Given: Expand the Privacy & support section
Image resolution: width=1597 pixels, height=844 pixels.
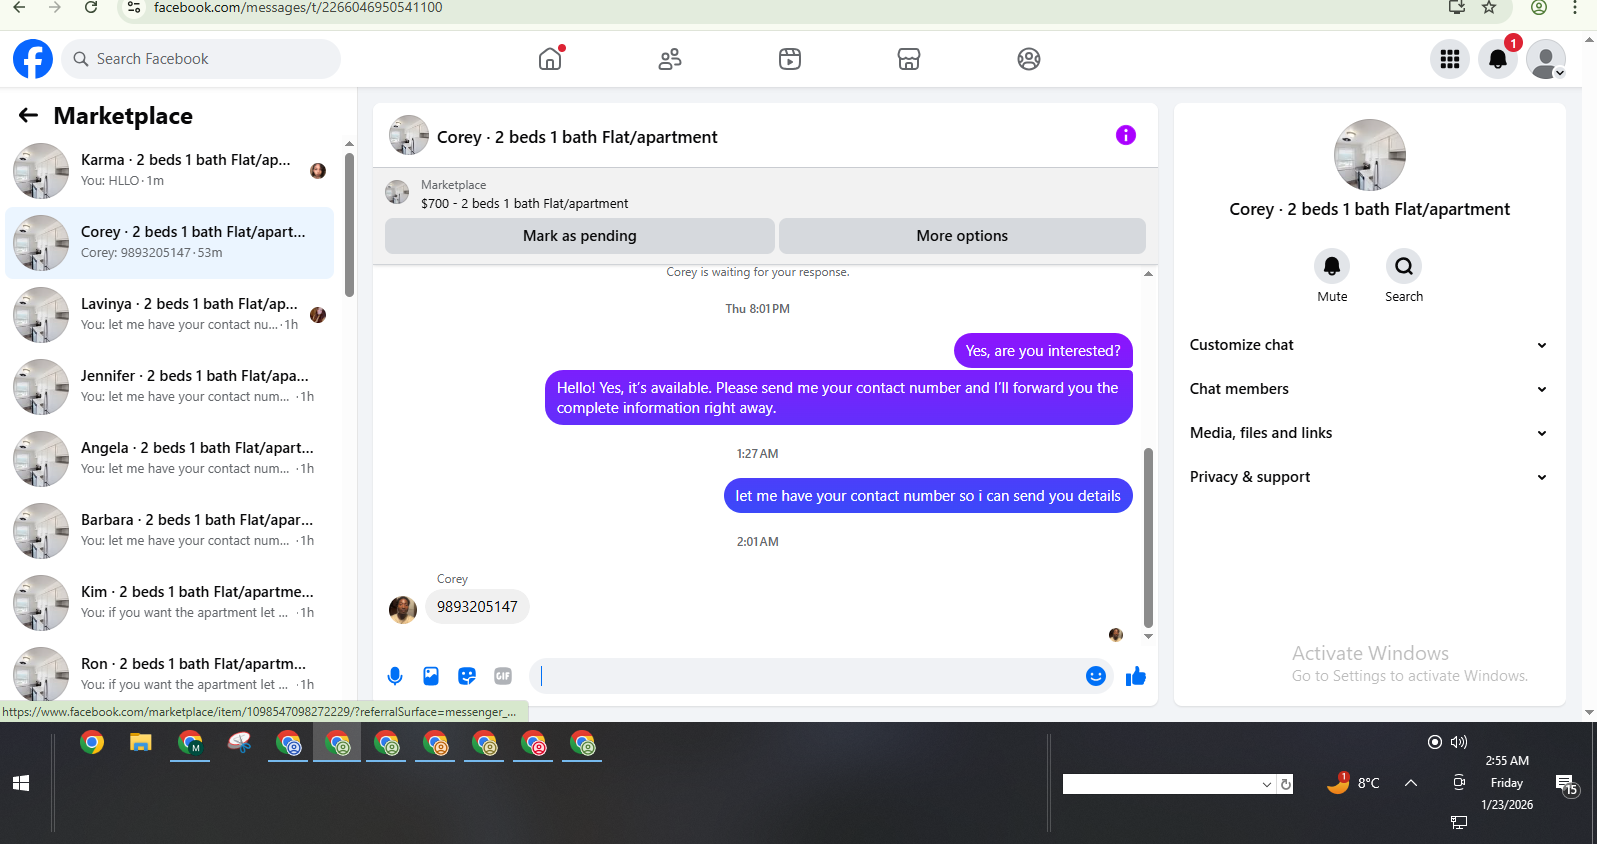Looking at the screenshot, I should point(1369,477).
